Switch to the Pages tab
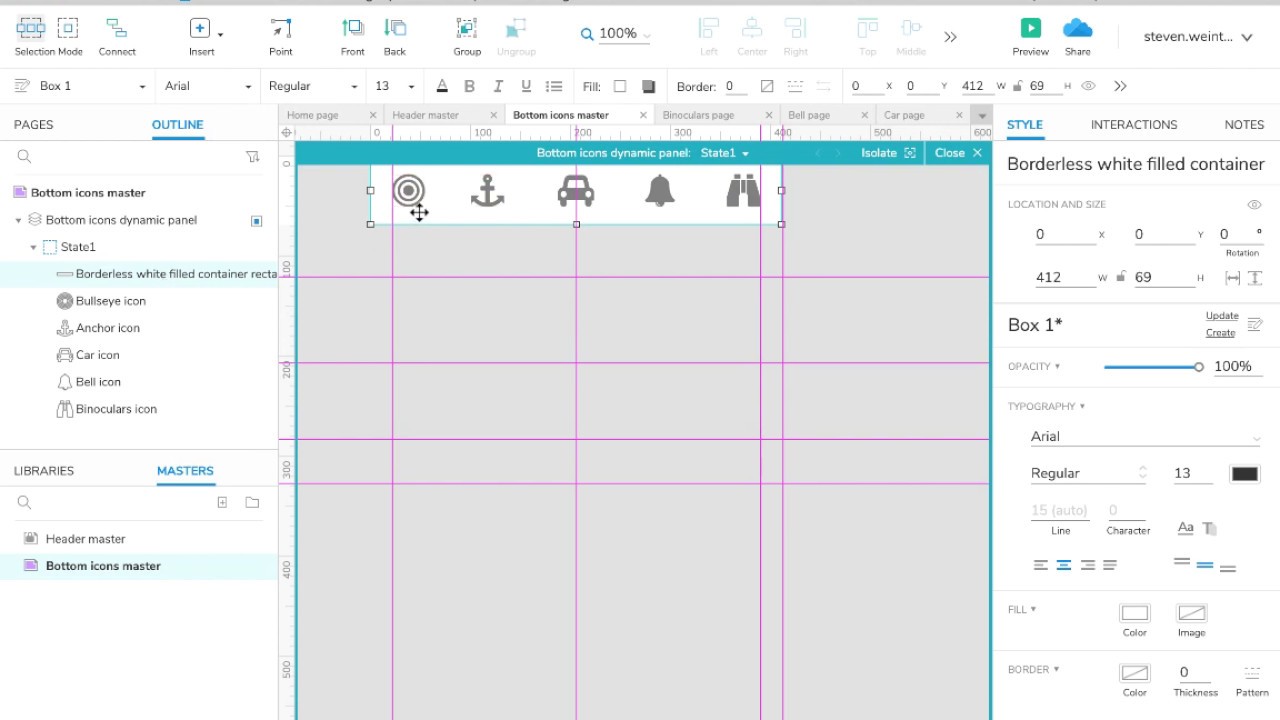Screen dimensions: 1280x720 click(34, 125)
